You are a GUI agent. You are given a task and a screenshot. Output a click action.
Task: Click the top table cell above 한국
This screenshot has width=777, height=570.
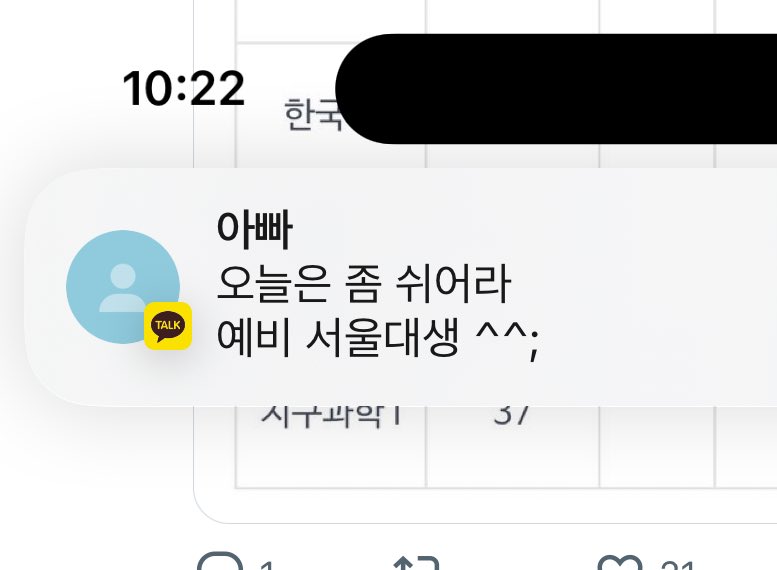tap(331, 21)
